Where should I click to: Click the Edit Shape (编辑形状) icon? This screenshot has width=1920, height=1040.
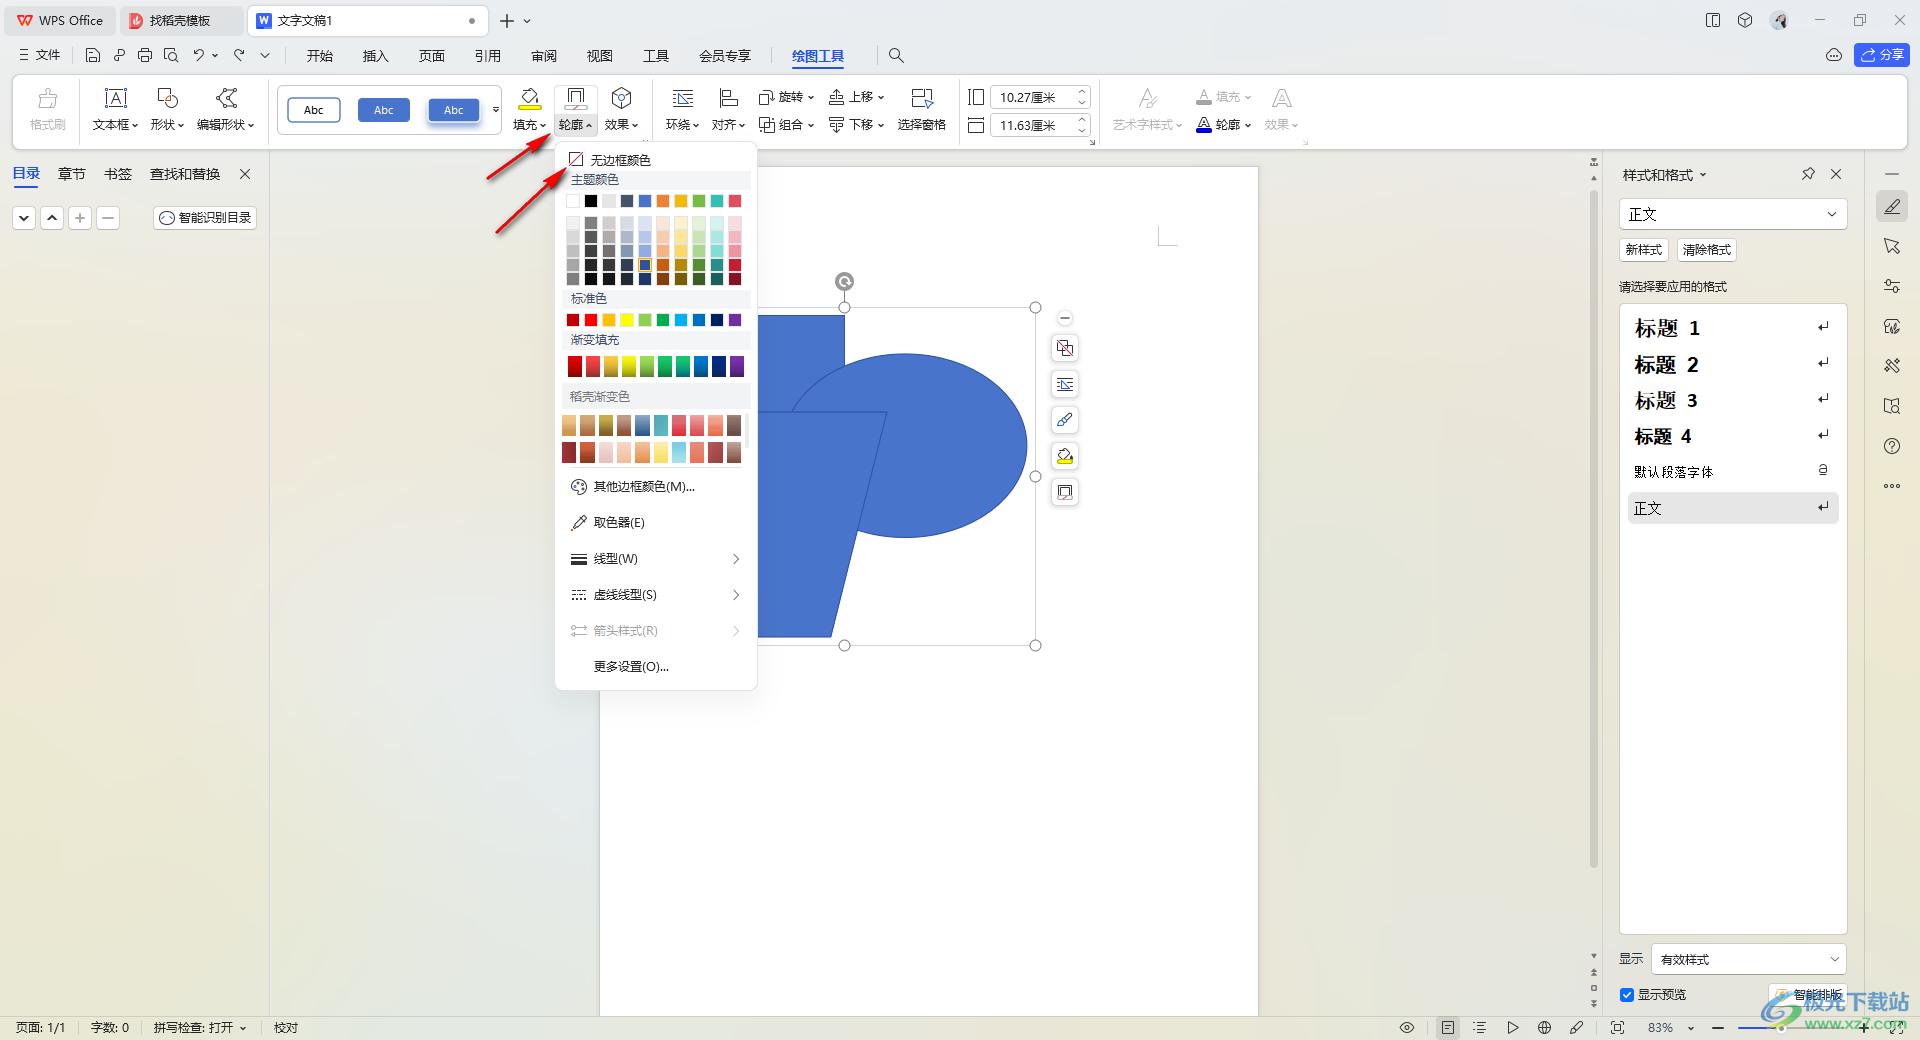pos(227,98)
